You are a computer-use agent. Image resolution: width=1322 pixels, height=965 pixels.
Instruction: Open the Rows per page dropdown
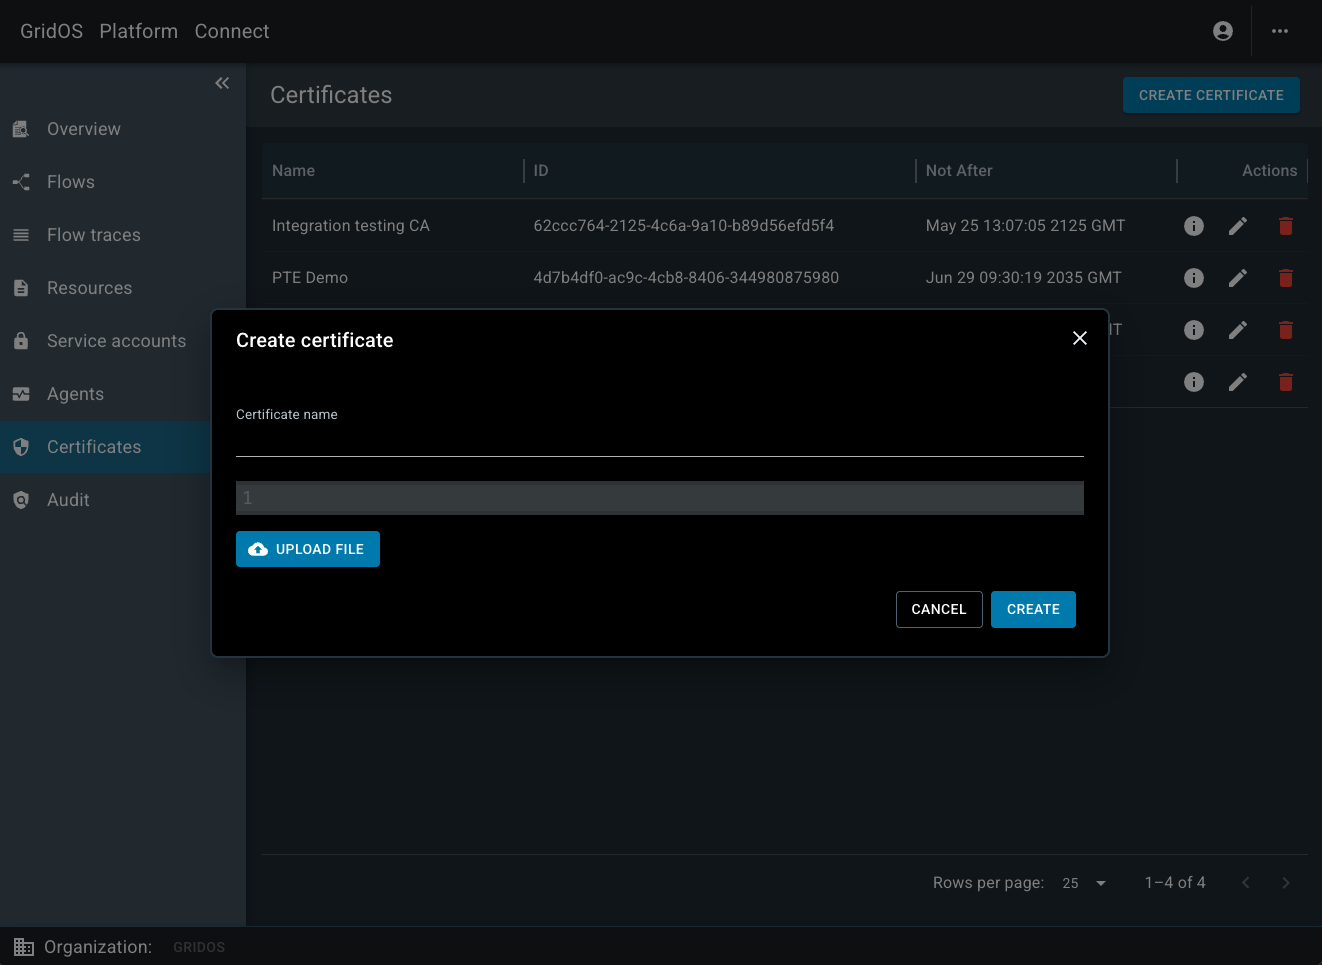(1084, 883)
